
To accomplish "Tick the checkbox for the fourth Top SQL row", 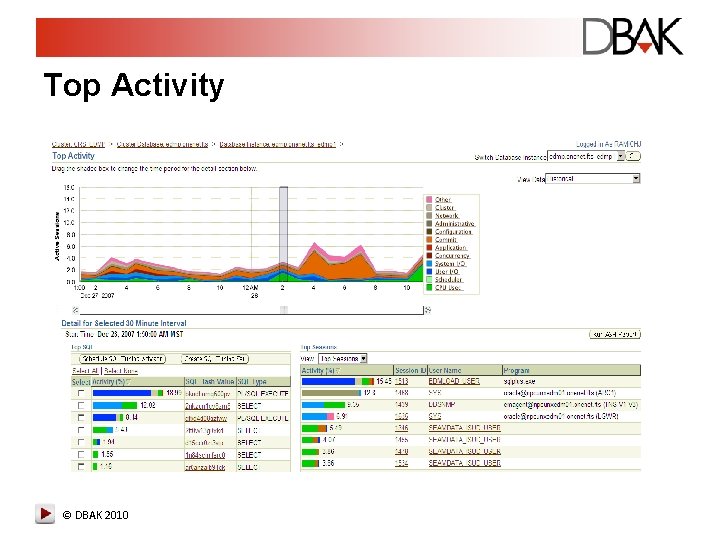I will pos(81,430).
